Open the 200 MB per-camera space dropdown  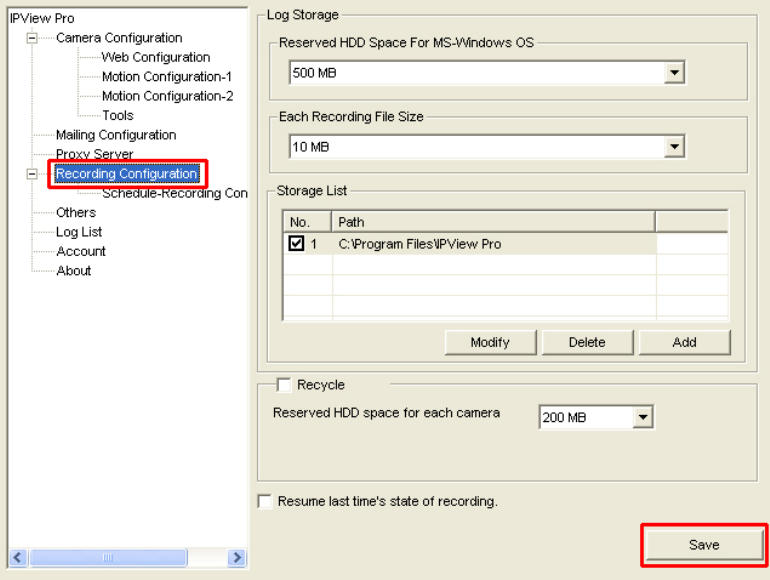[642, 418]
